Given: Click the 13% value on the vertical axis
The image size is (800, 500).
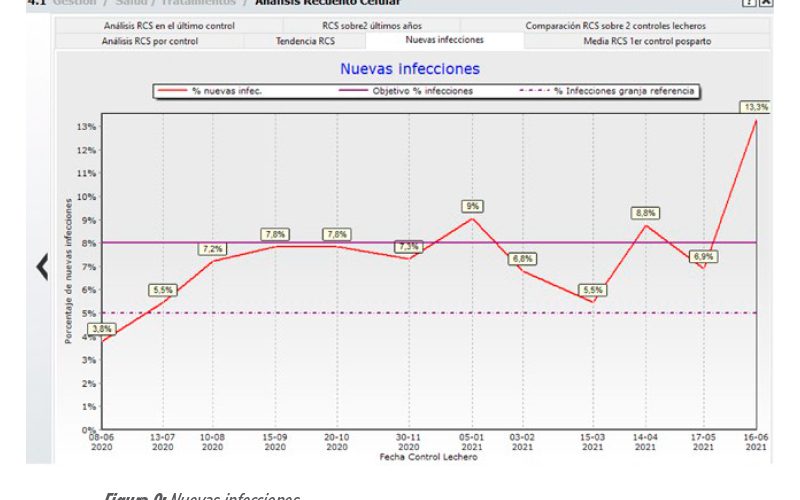Looking at the screenshot, I should (x=86, y=127).
